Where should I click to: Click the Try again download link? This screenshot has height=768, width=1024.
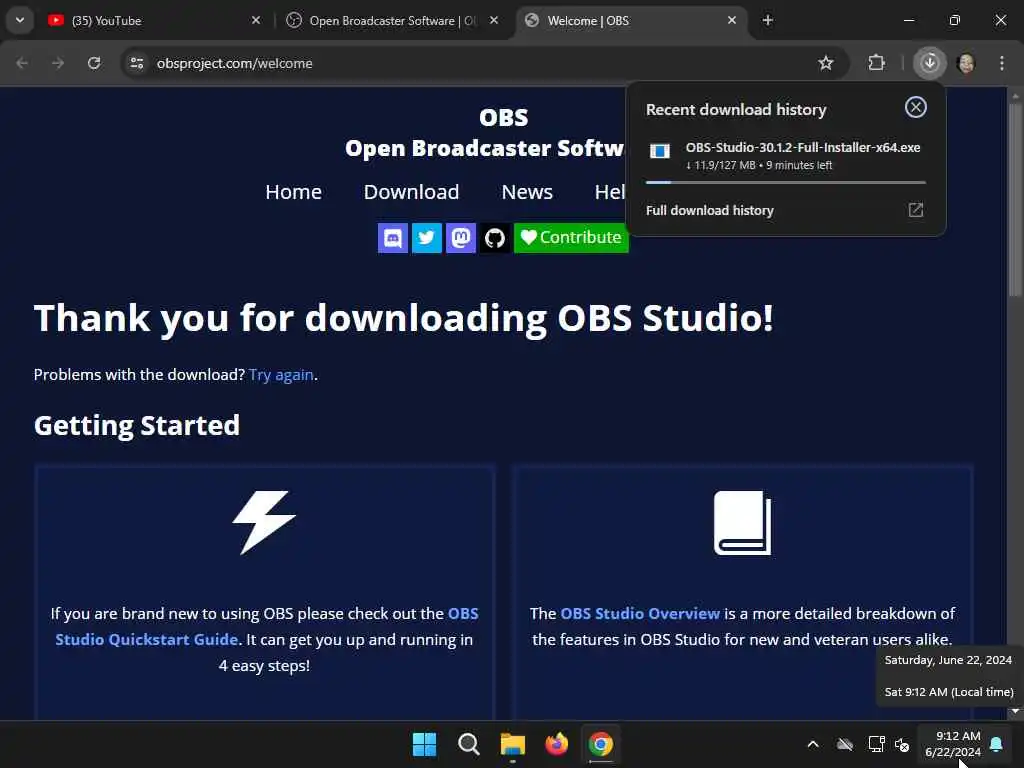point(281,375)
